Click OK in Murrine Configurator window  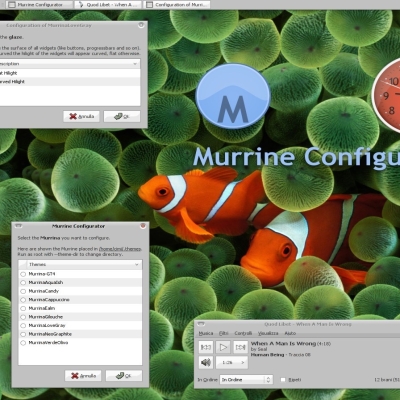click(124, 376)
